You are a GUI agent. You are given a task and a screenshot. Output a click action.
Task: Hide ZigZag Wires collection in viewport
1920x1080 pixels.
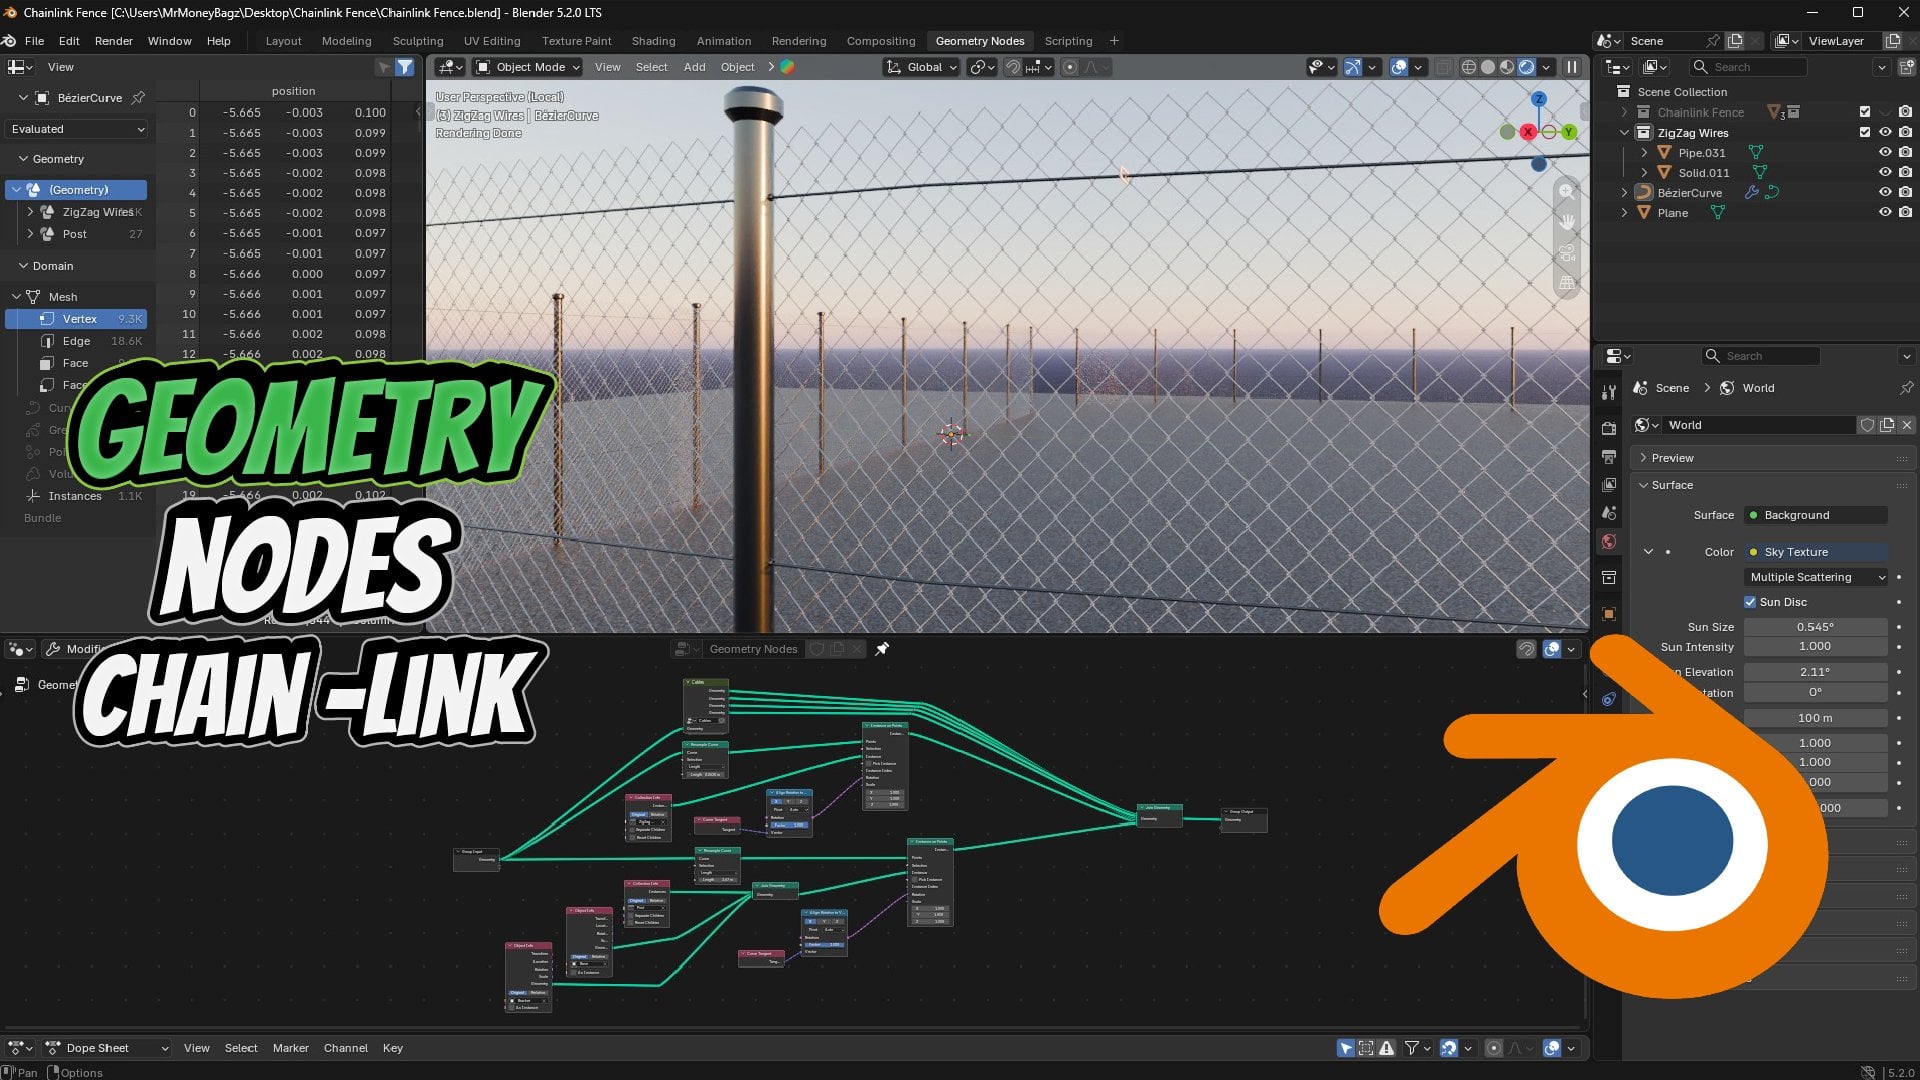pyautogui.click(x=1885, y=132)
